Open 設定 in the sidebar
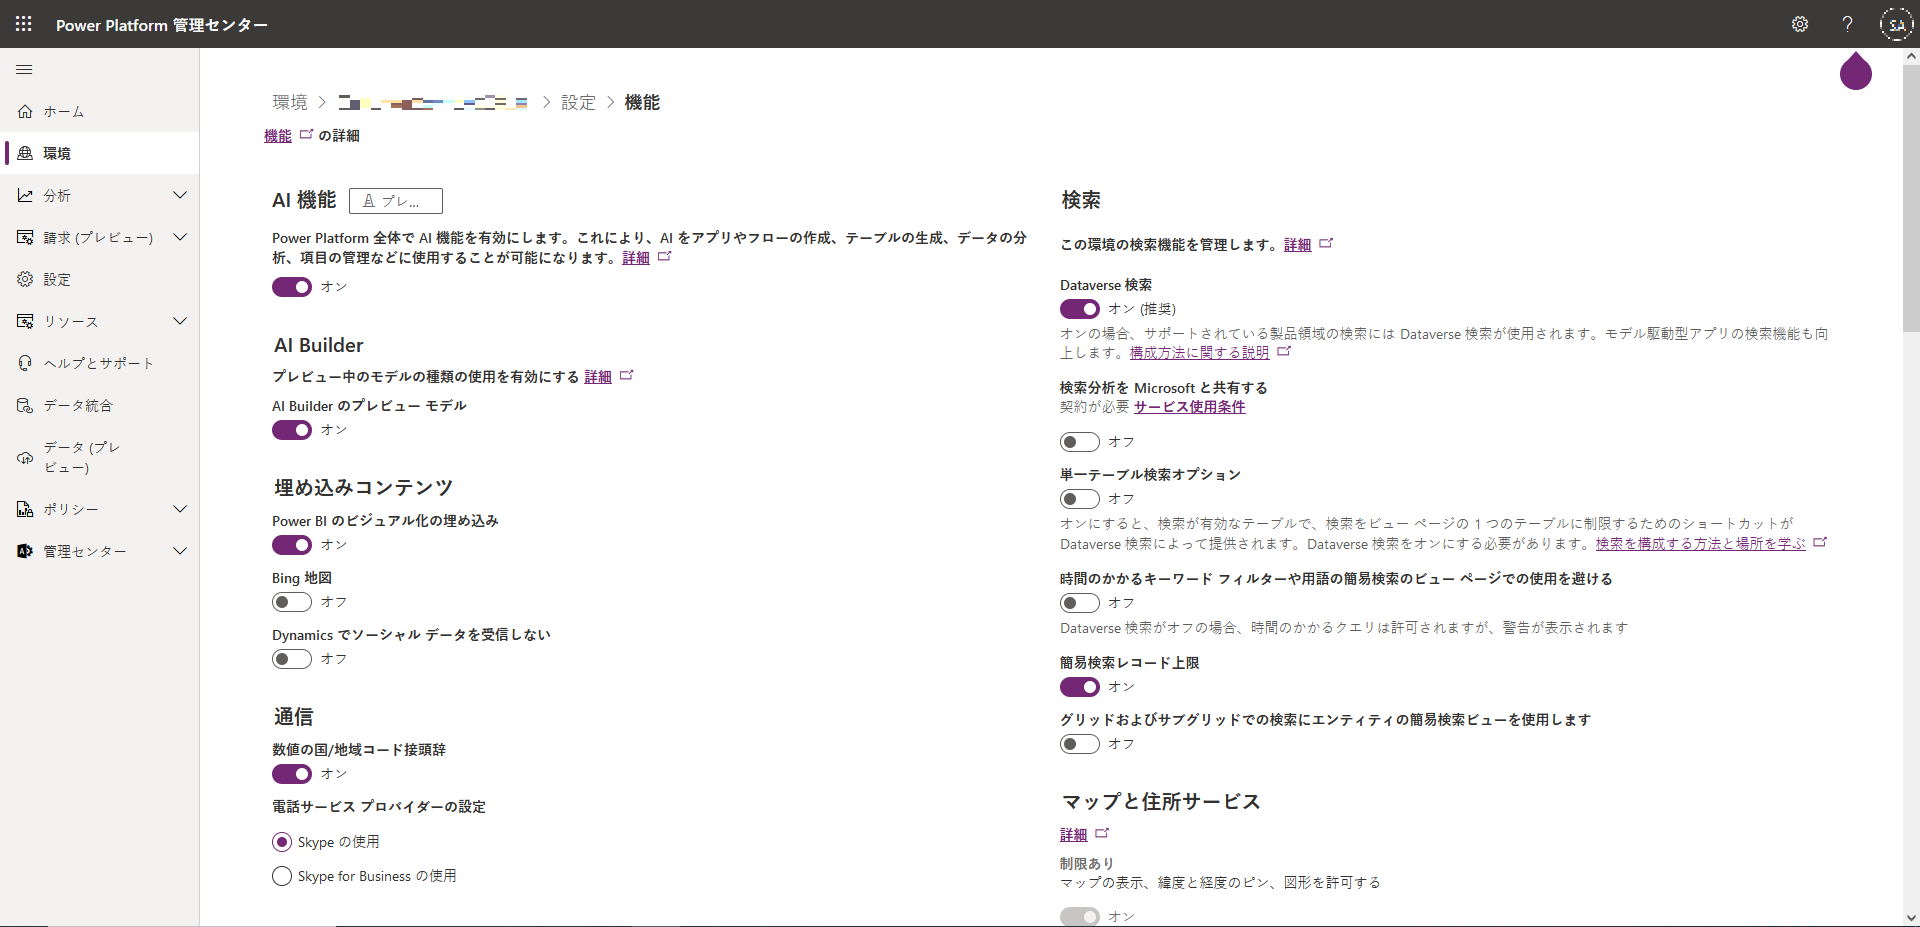1920x927 pixels. coord(100,279)
